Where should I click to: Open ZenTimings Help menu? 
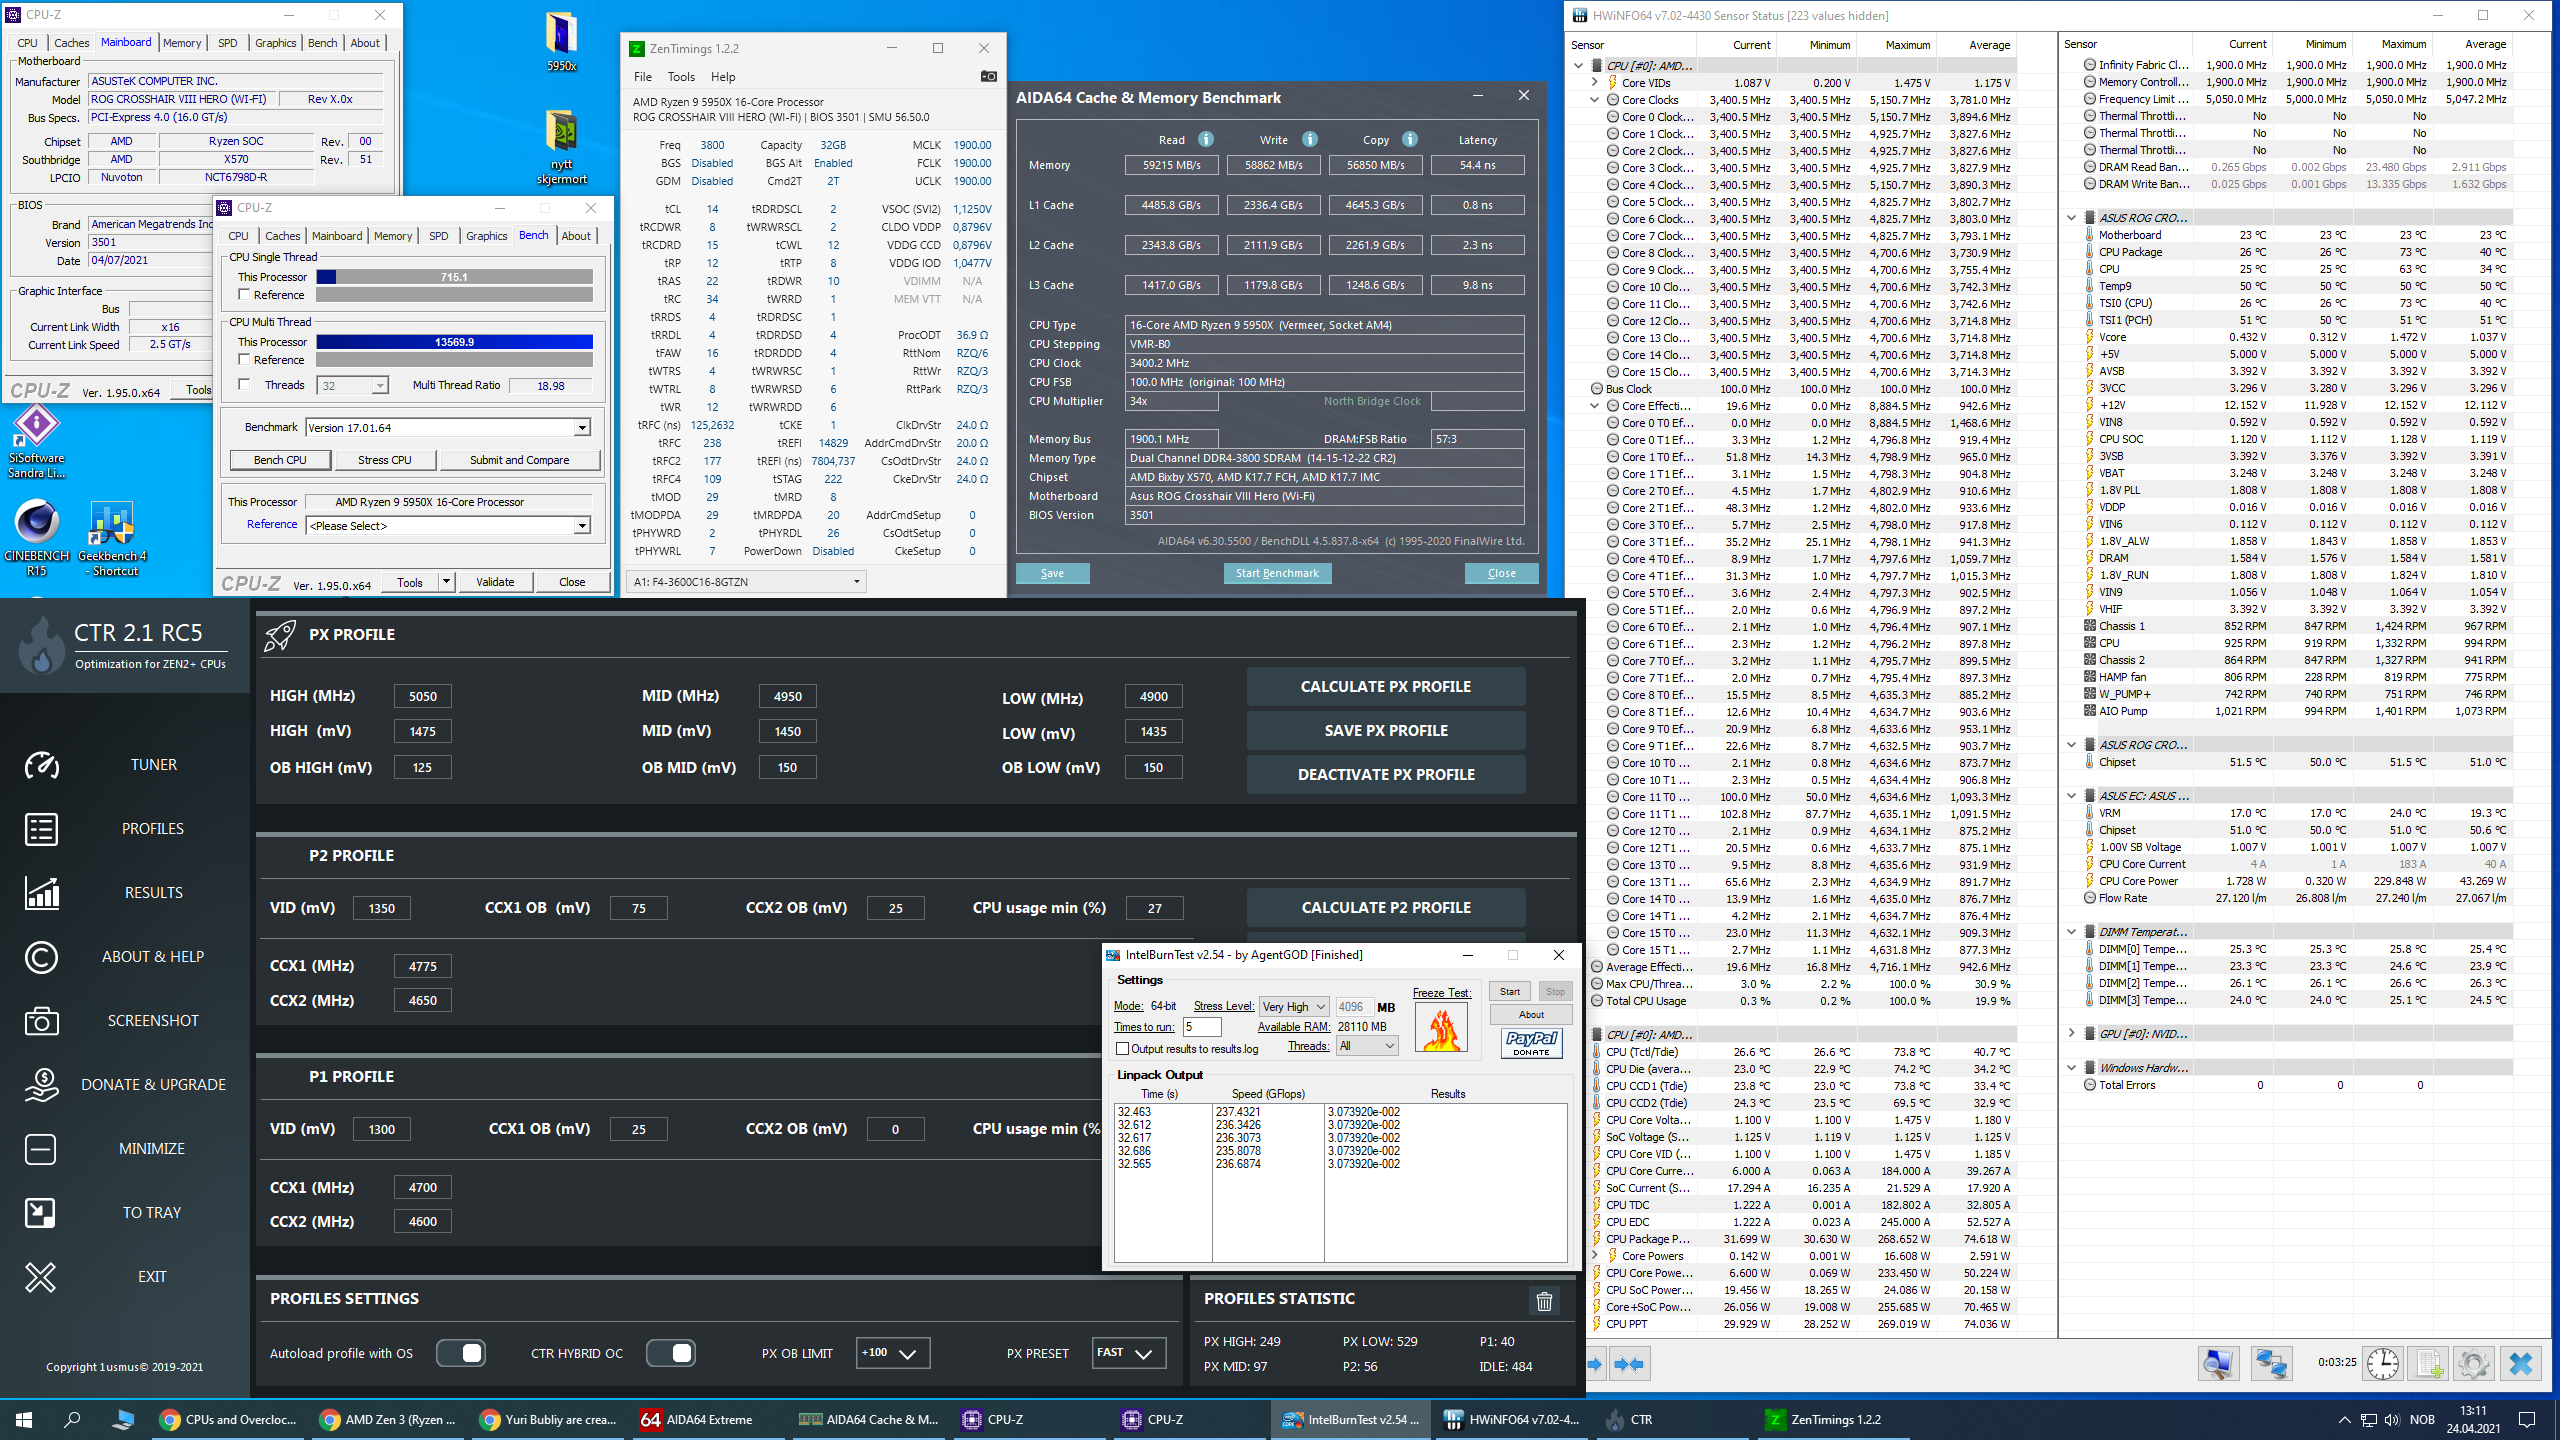click(x=723, y=77)
